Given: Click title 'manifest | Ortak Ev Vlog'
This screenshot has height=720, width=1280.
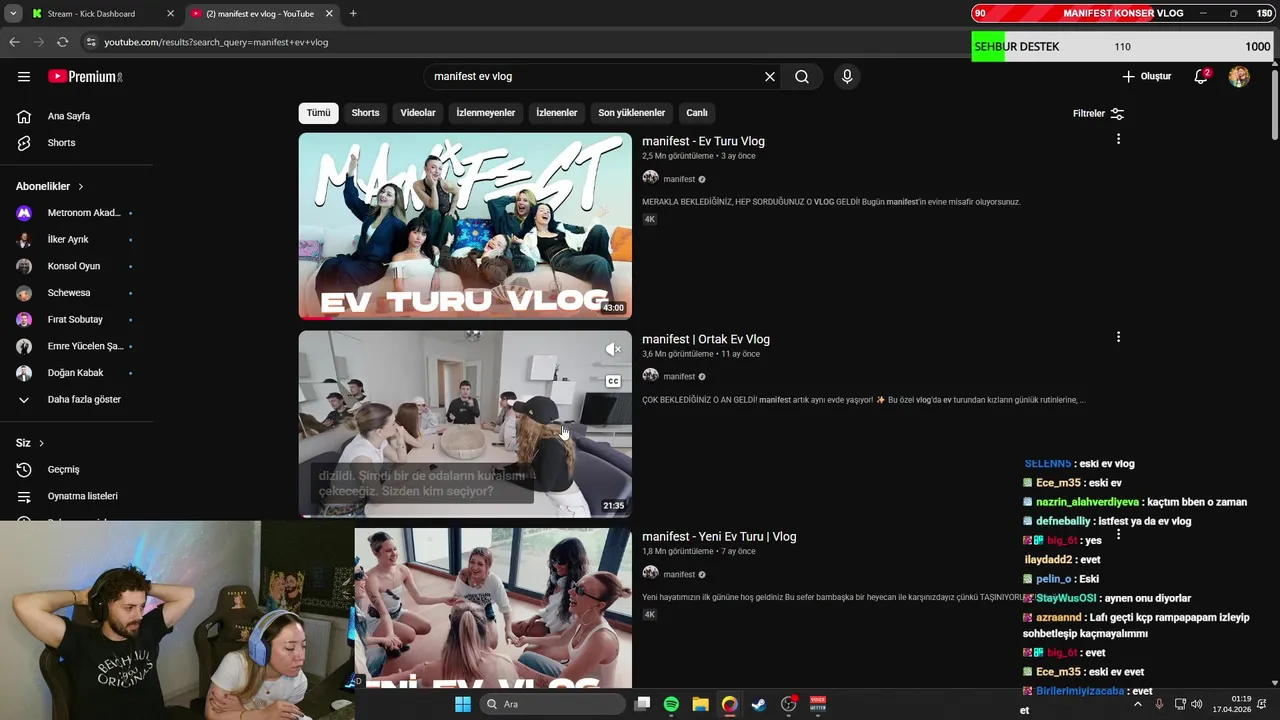Looking at the screenshot, I should (x=706, y=339).
